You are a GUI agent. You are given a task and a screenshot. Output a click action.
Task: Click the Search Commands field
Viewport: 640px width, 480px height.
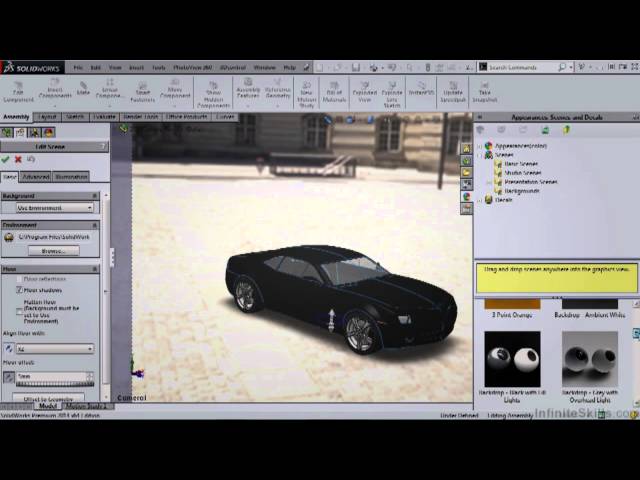click(x=521, y=67)
